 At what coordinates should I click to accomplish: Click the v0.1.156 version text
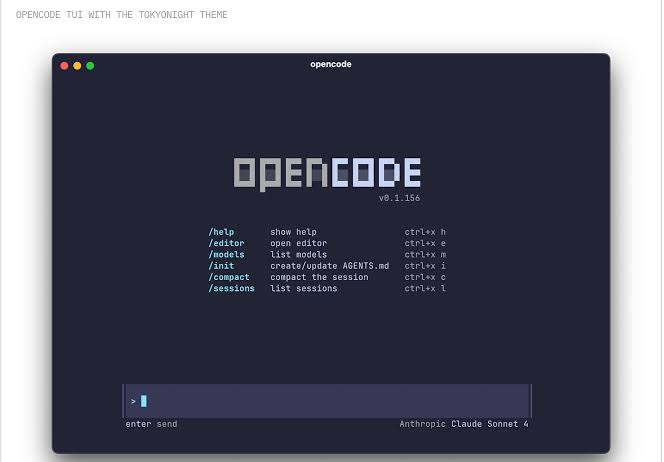pyautogui.click(x=399, y=198)
